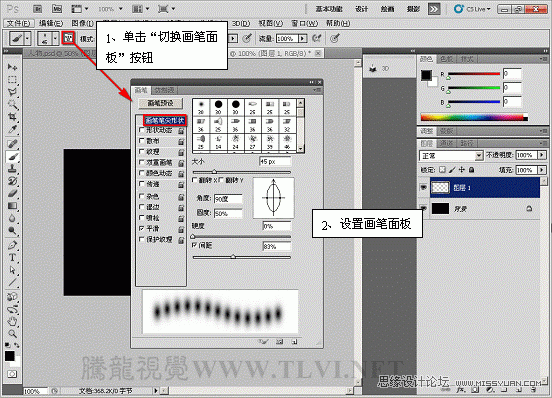Open the brush preset picker arrow
552x398 pixels.
tap(55, 38)
